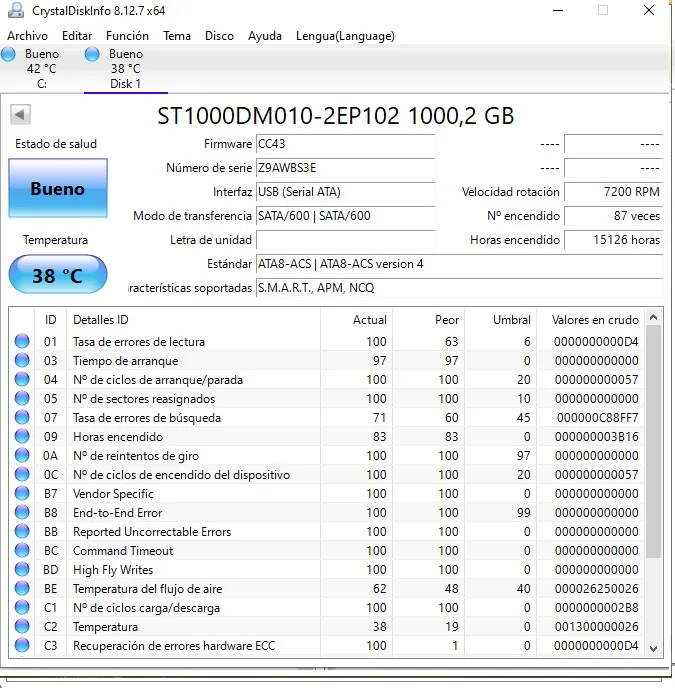Click the scroll down arrow of attribute list
The height and width of the screenshot is (688, 675).
(653, 649)
